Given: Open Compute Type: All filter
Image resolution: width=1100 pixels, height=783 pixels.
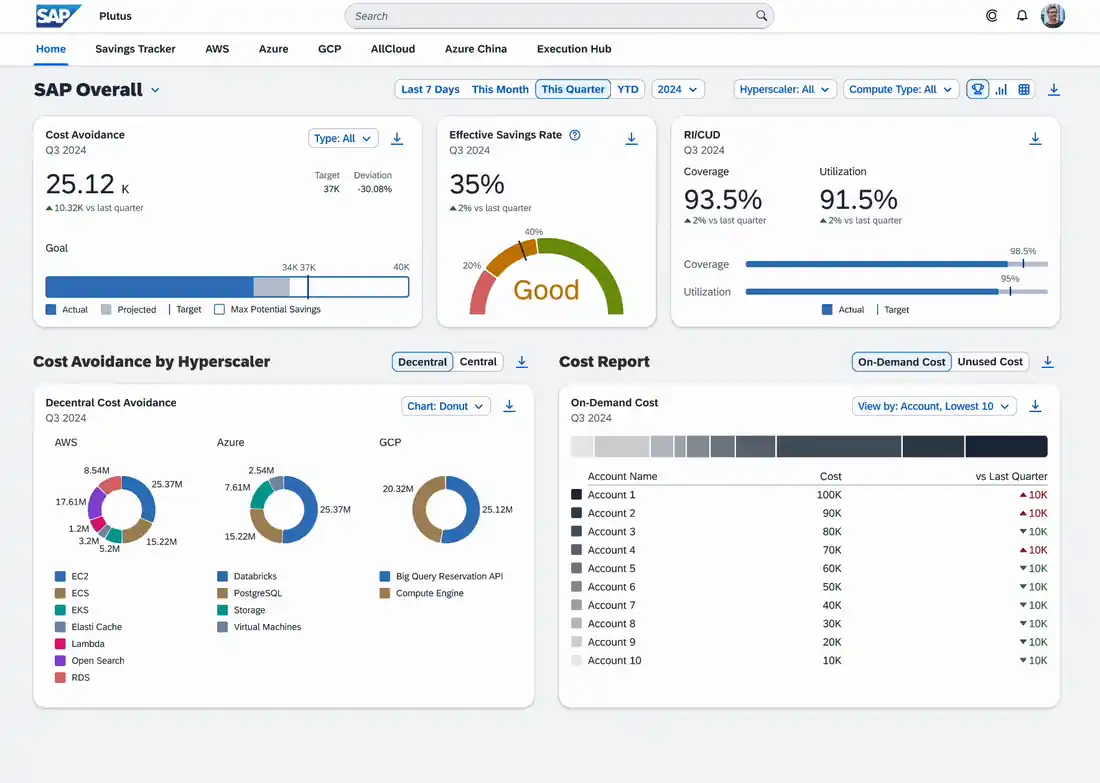Looking at the screenshot, I should pyautogui.click(x=901, y=89).
